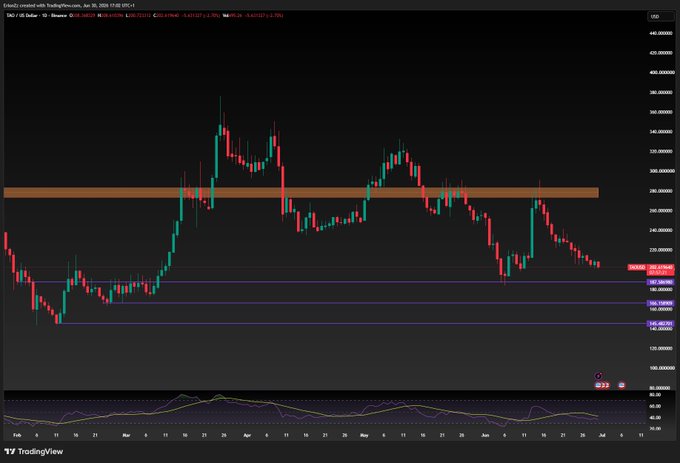Click the 240.000000 price axis label
The height and width of the screenshot is (463, 680).
tap(662, 230)
